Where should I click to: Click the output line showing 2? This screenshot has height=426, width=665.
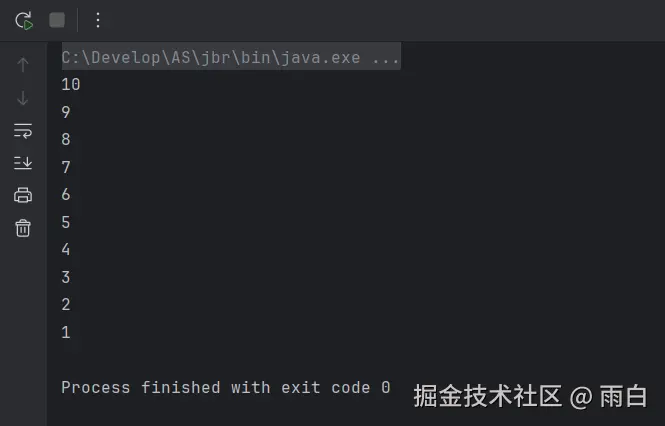pyautogui.click(x=66, y=304)
